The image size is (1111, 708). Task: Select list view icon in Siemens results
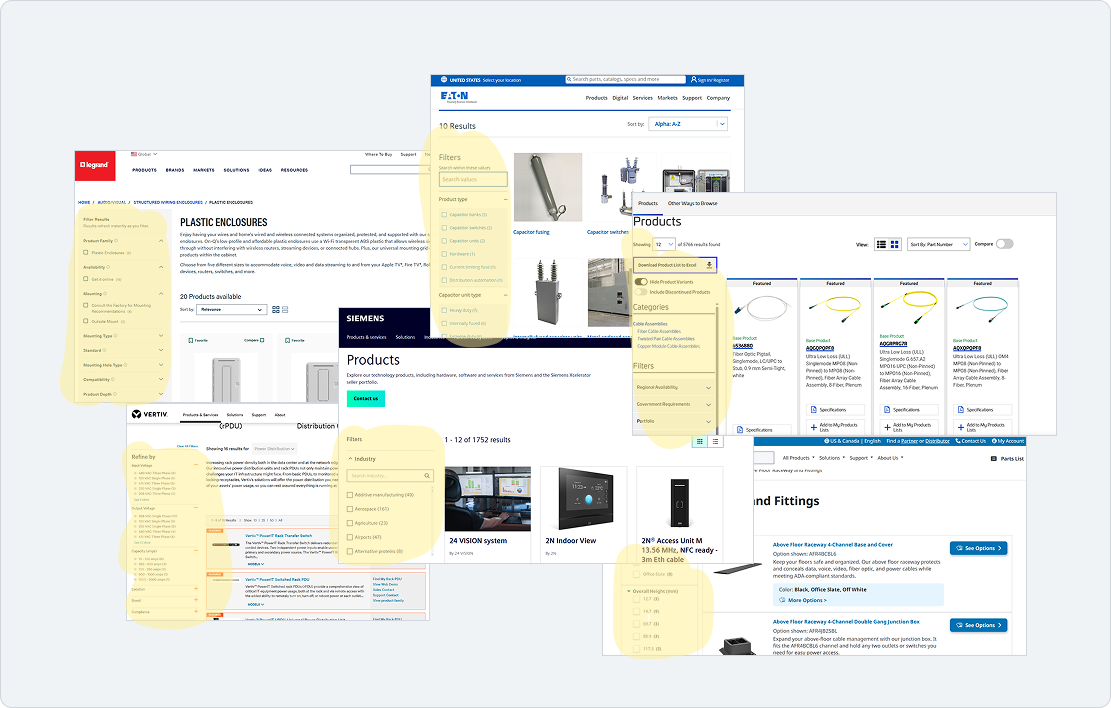click(715, 441)
